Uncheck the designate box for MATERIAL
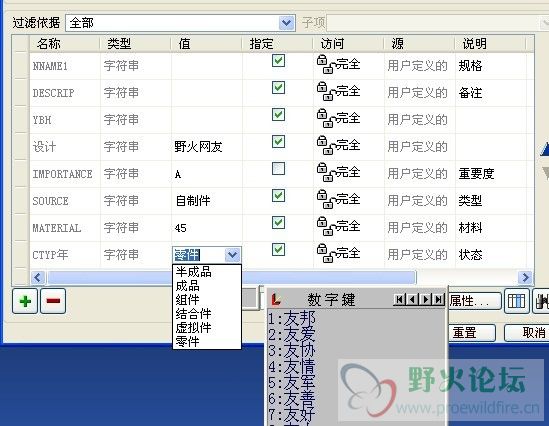 (278, 222)
